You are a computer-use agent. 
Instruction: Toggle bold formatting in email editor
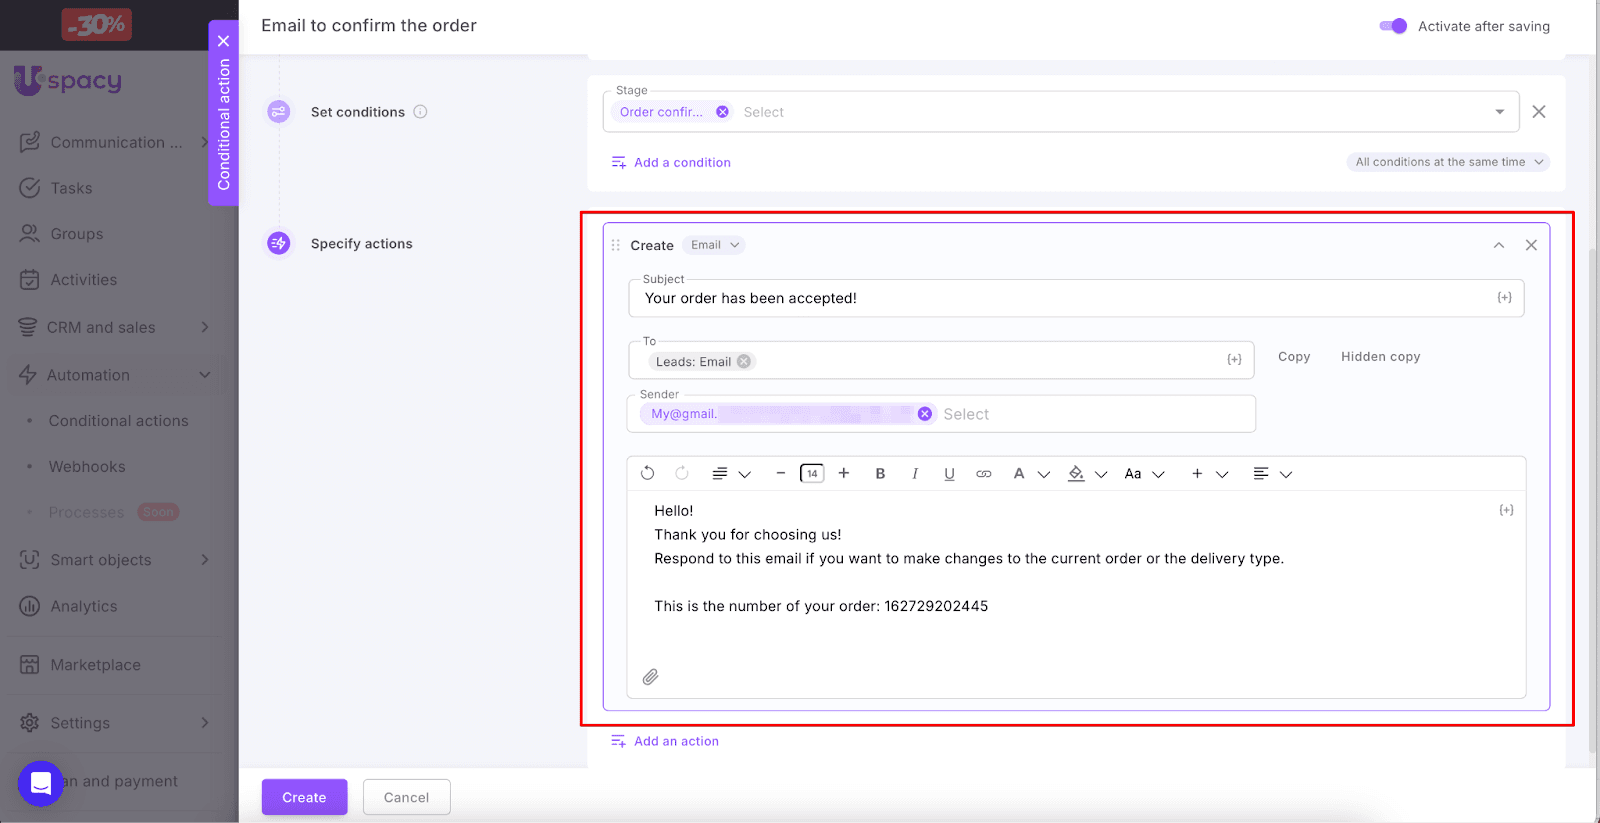[x=880, y=474]
